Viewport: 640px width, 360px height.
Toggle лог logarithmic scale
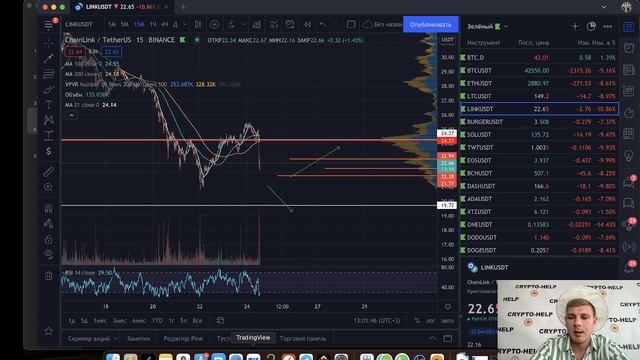pos(431,321)
